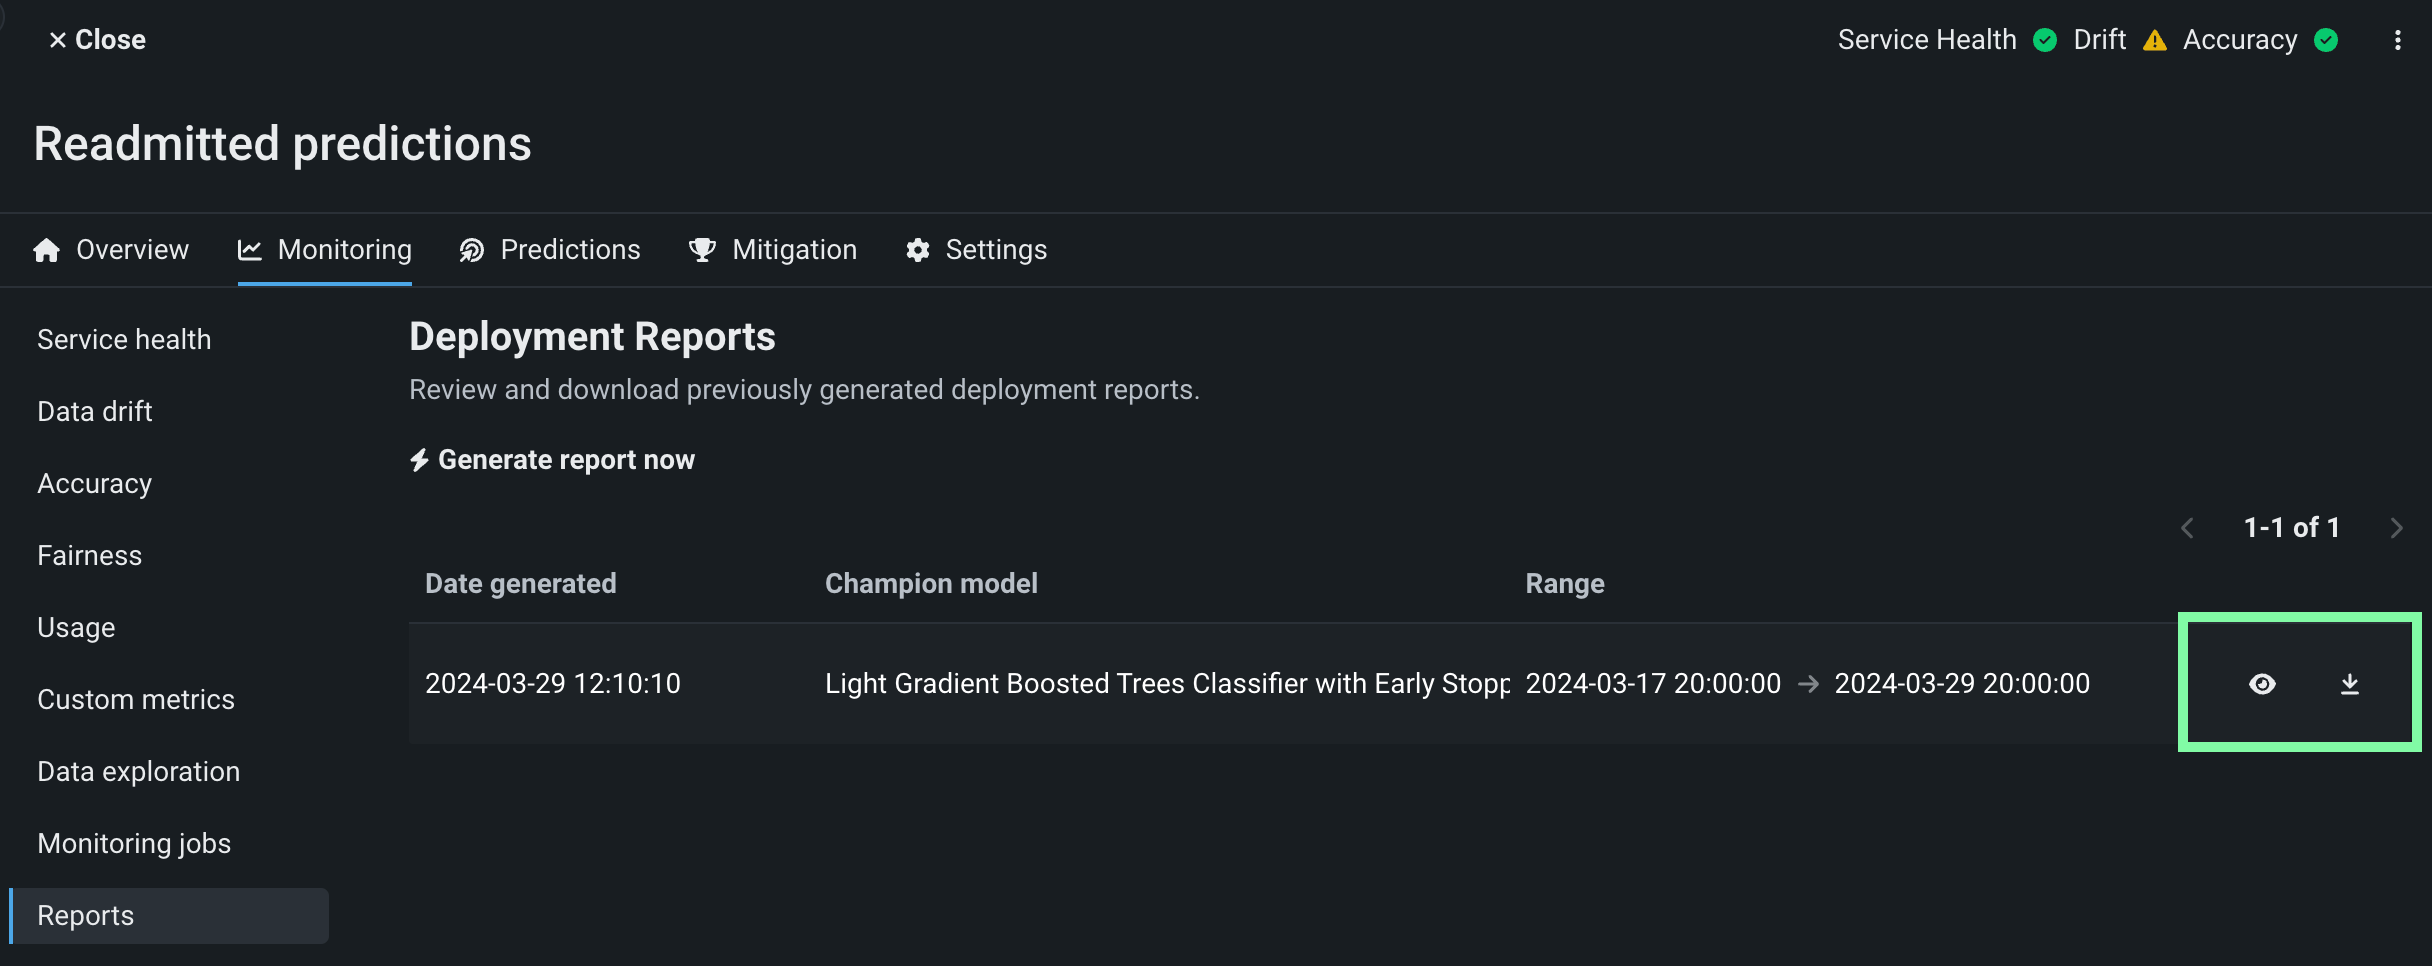The height and width of the screenshot is (966, 2432).
Task: Select Service health in sidebar
Action: point(124,340)
